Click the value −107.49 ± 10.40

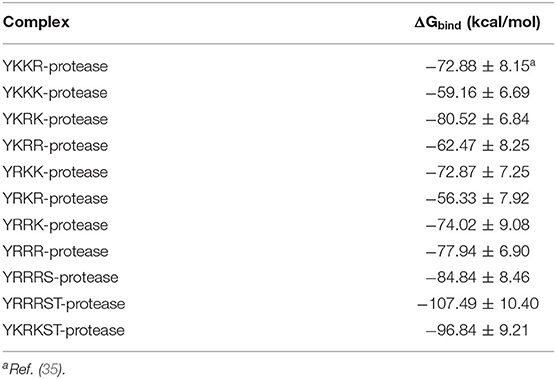pyautogui.click(x=478, y=304)
